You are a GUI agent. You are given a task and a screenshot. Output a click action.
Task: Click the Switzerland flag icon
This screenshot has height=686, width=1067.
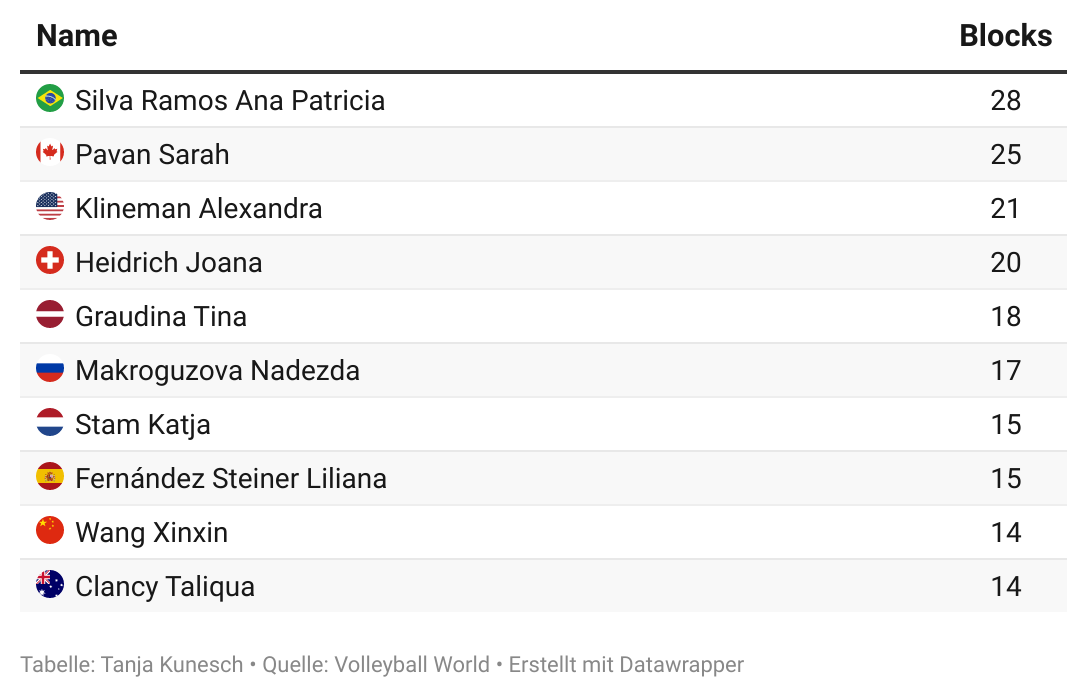(50, 260)
